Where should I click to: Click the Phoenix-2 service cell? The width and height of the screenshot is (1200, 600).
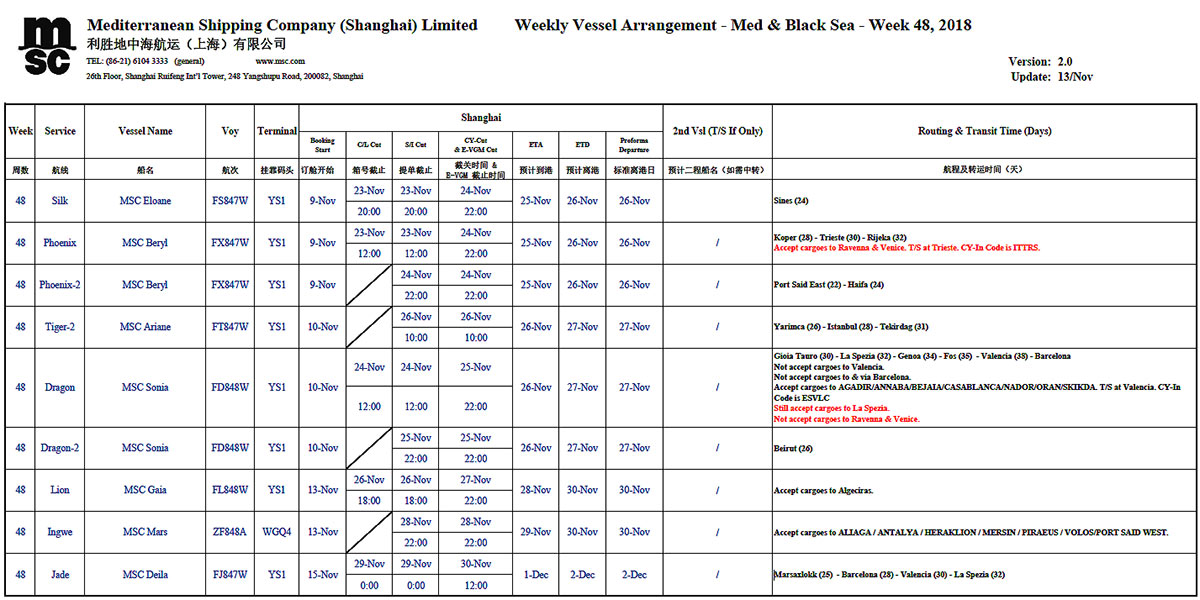click(60, 285)
